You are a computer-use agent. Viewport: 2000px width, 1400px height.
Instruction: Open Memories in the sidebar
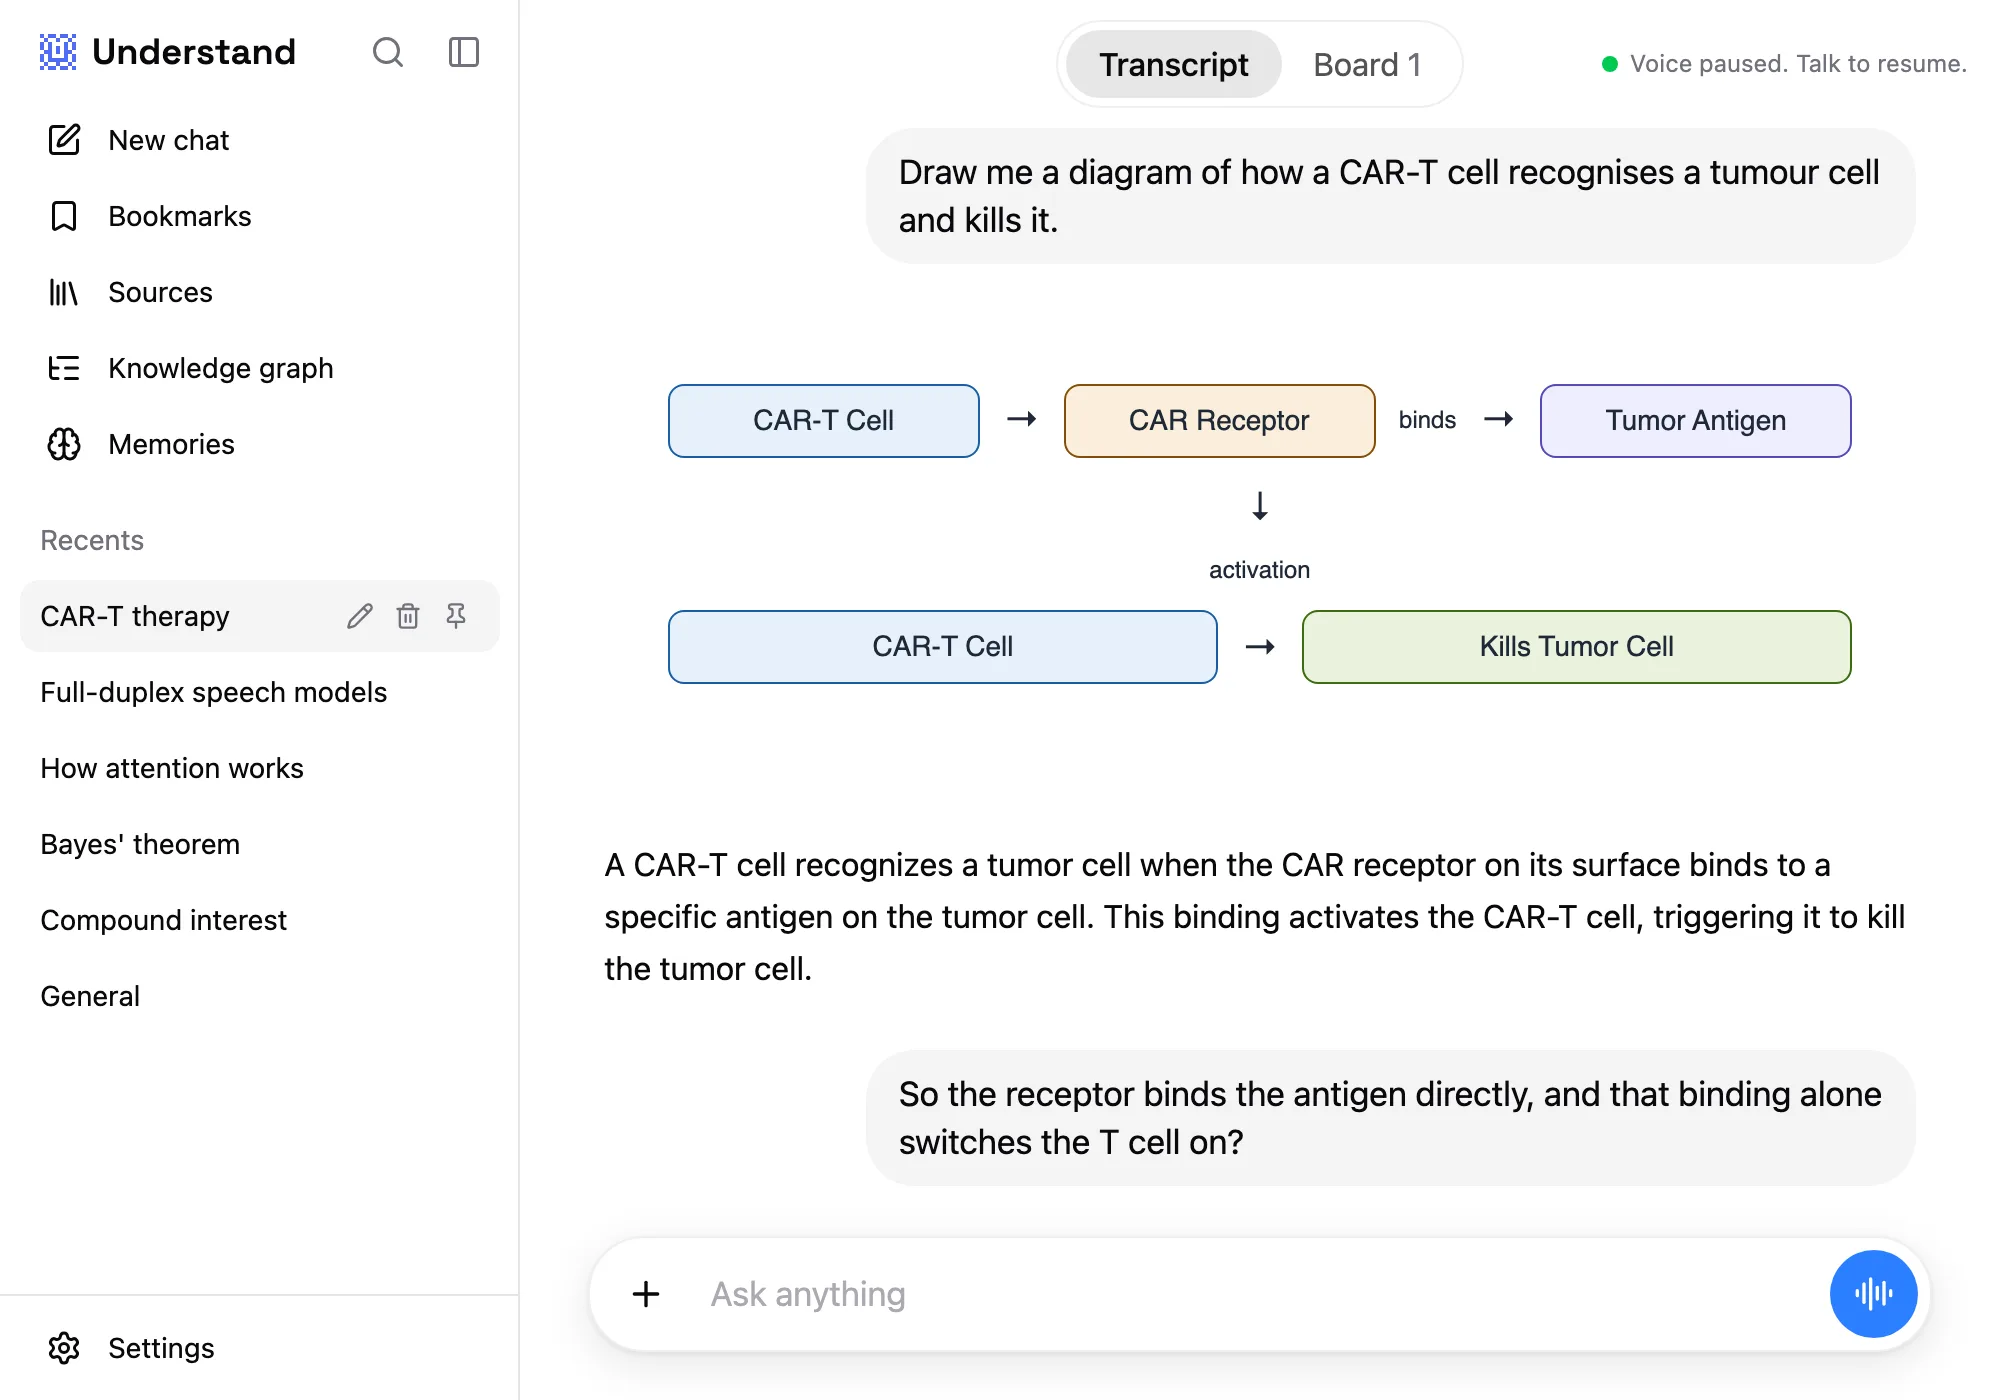(260, 444)
